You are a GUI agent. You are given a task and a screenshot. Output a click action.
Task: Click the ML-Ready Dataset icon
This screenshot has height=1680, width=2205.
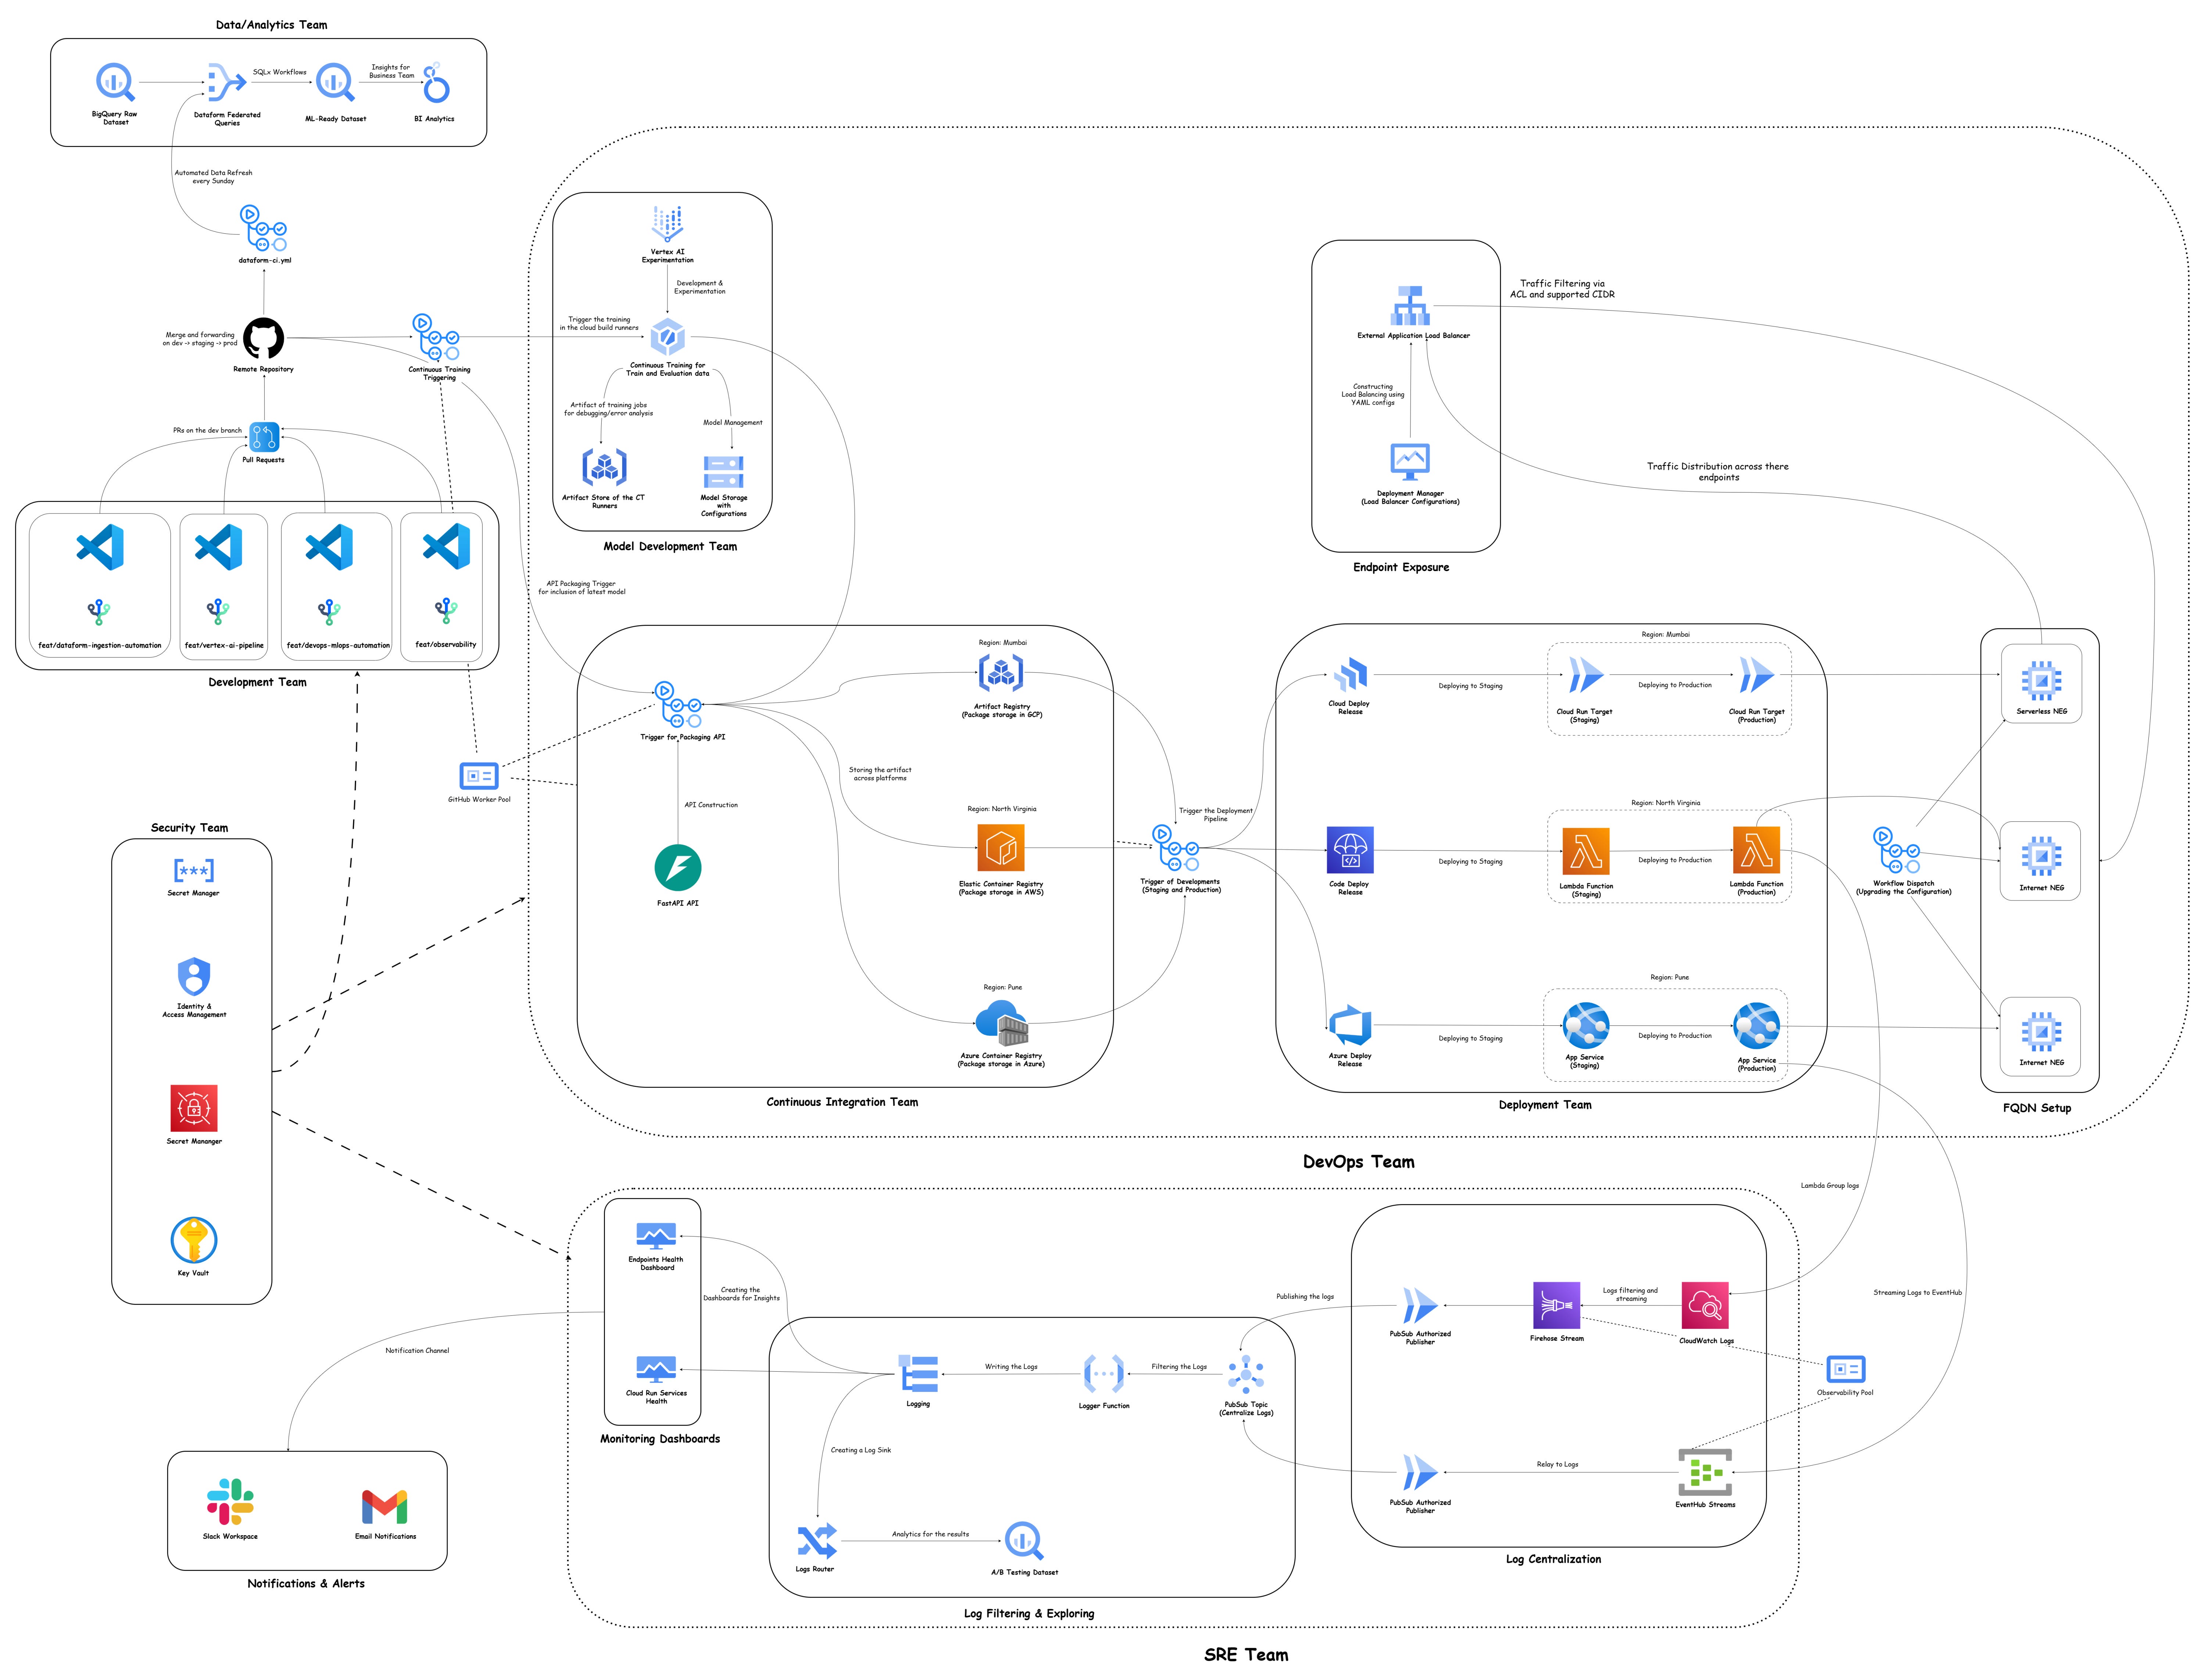(x=335, y=82)
